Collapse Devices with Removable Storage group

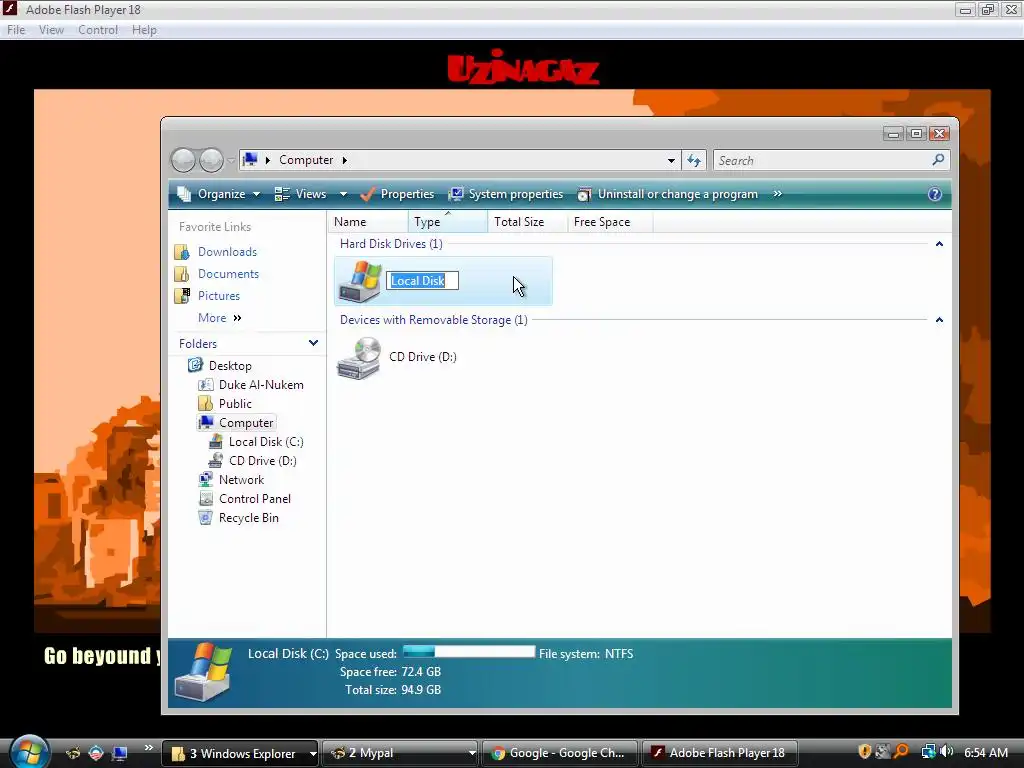[x=939, y=320]
